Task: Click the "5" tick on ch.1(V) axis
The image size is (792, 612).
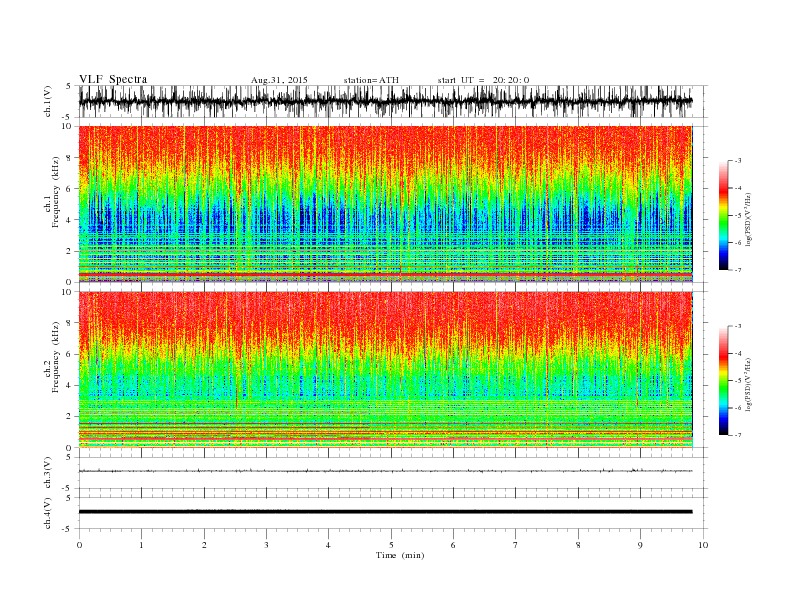Action: click(68, 86)
